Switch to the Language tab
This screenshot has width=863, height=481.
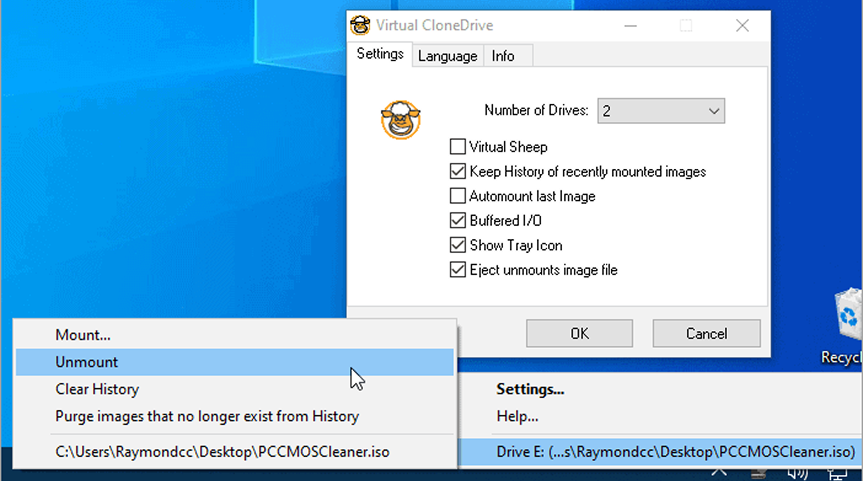(447, 56)
